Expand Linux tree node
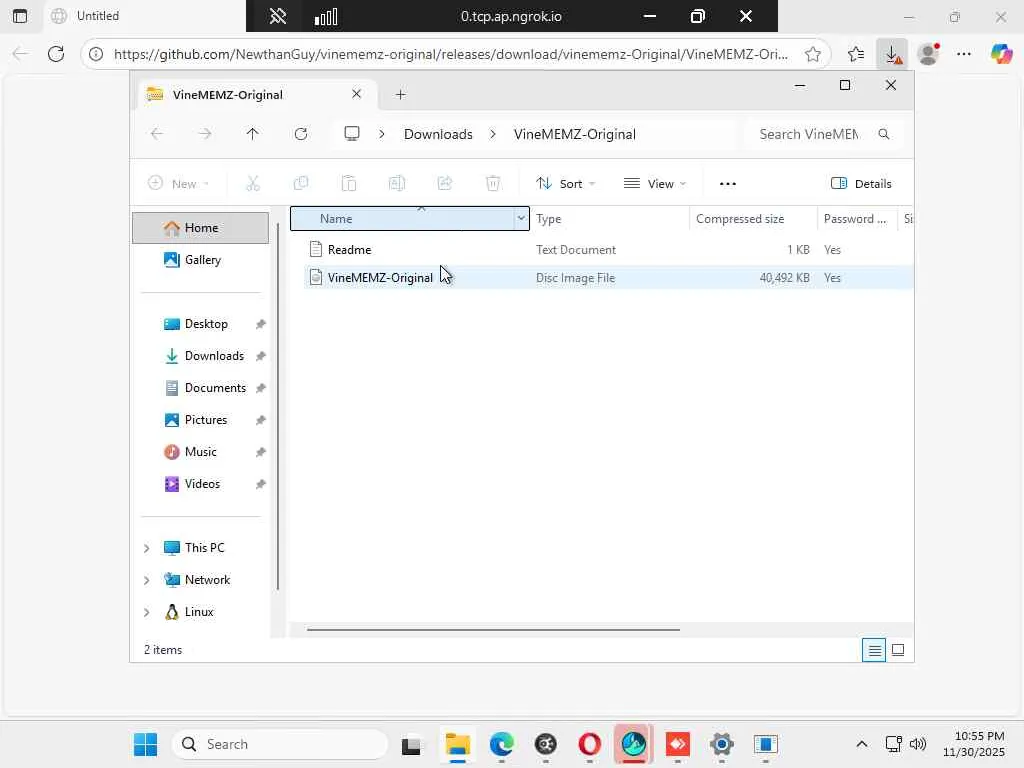The width and height of the screenshot is (1024, 768). (147, 612)
